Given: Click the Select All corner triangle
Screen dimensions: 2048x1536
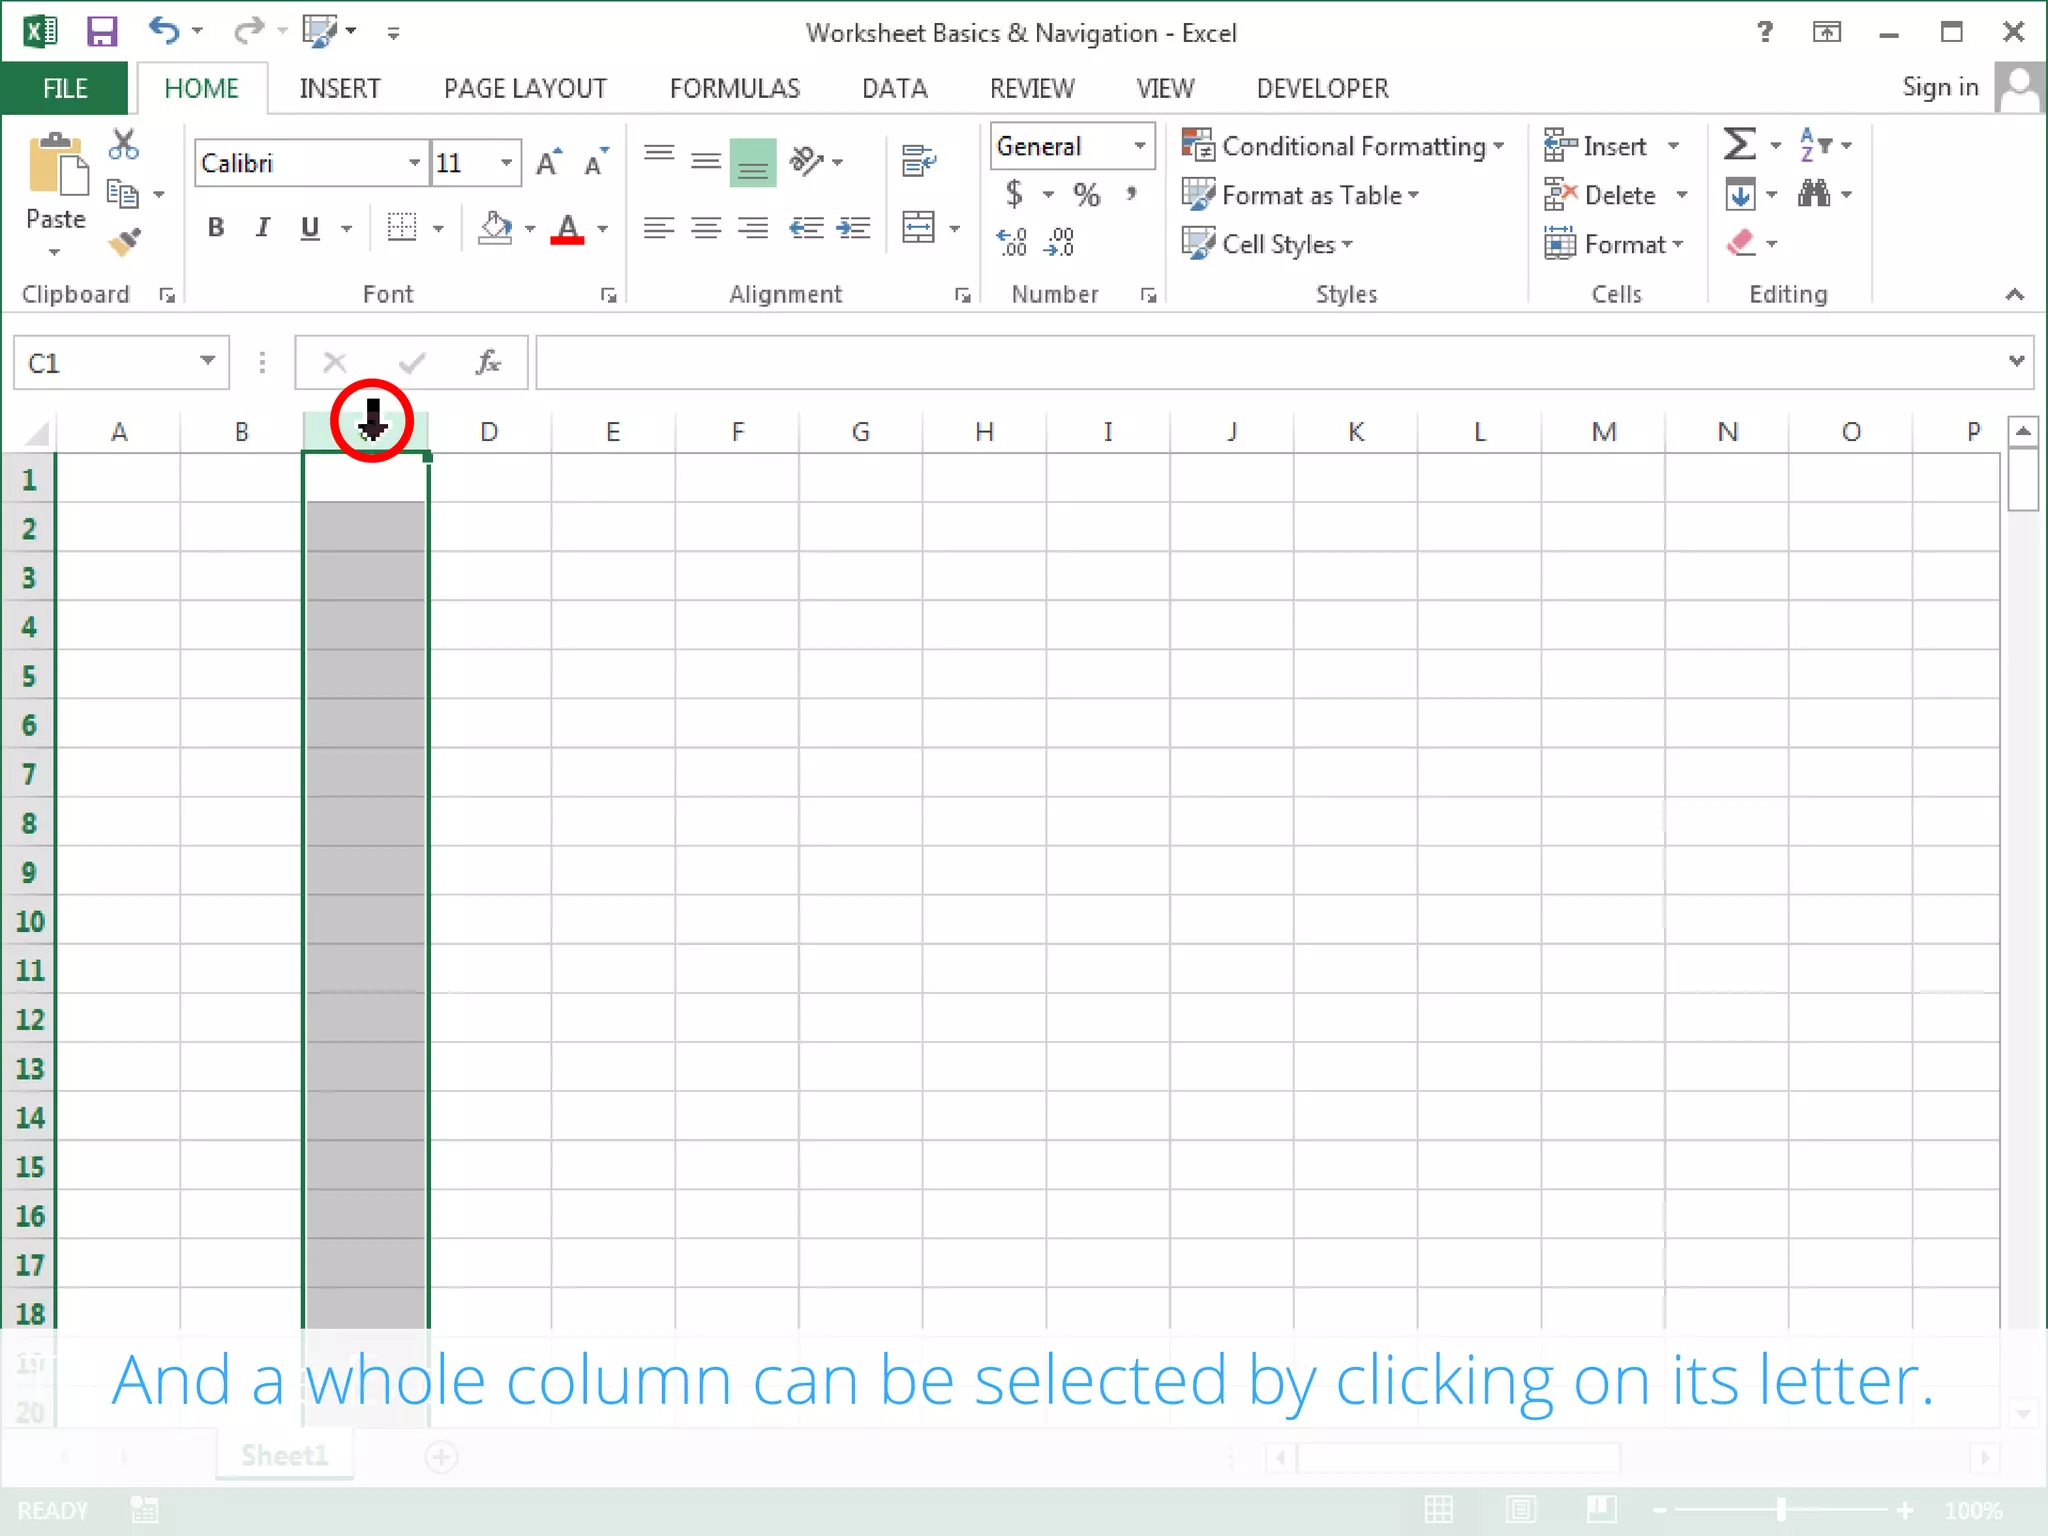Looking at the screenshot, I should point(34,432).
